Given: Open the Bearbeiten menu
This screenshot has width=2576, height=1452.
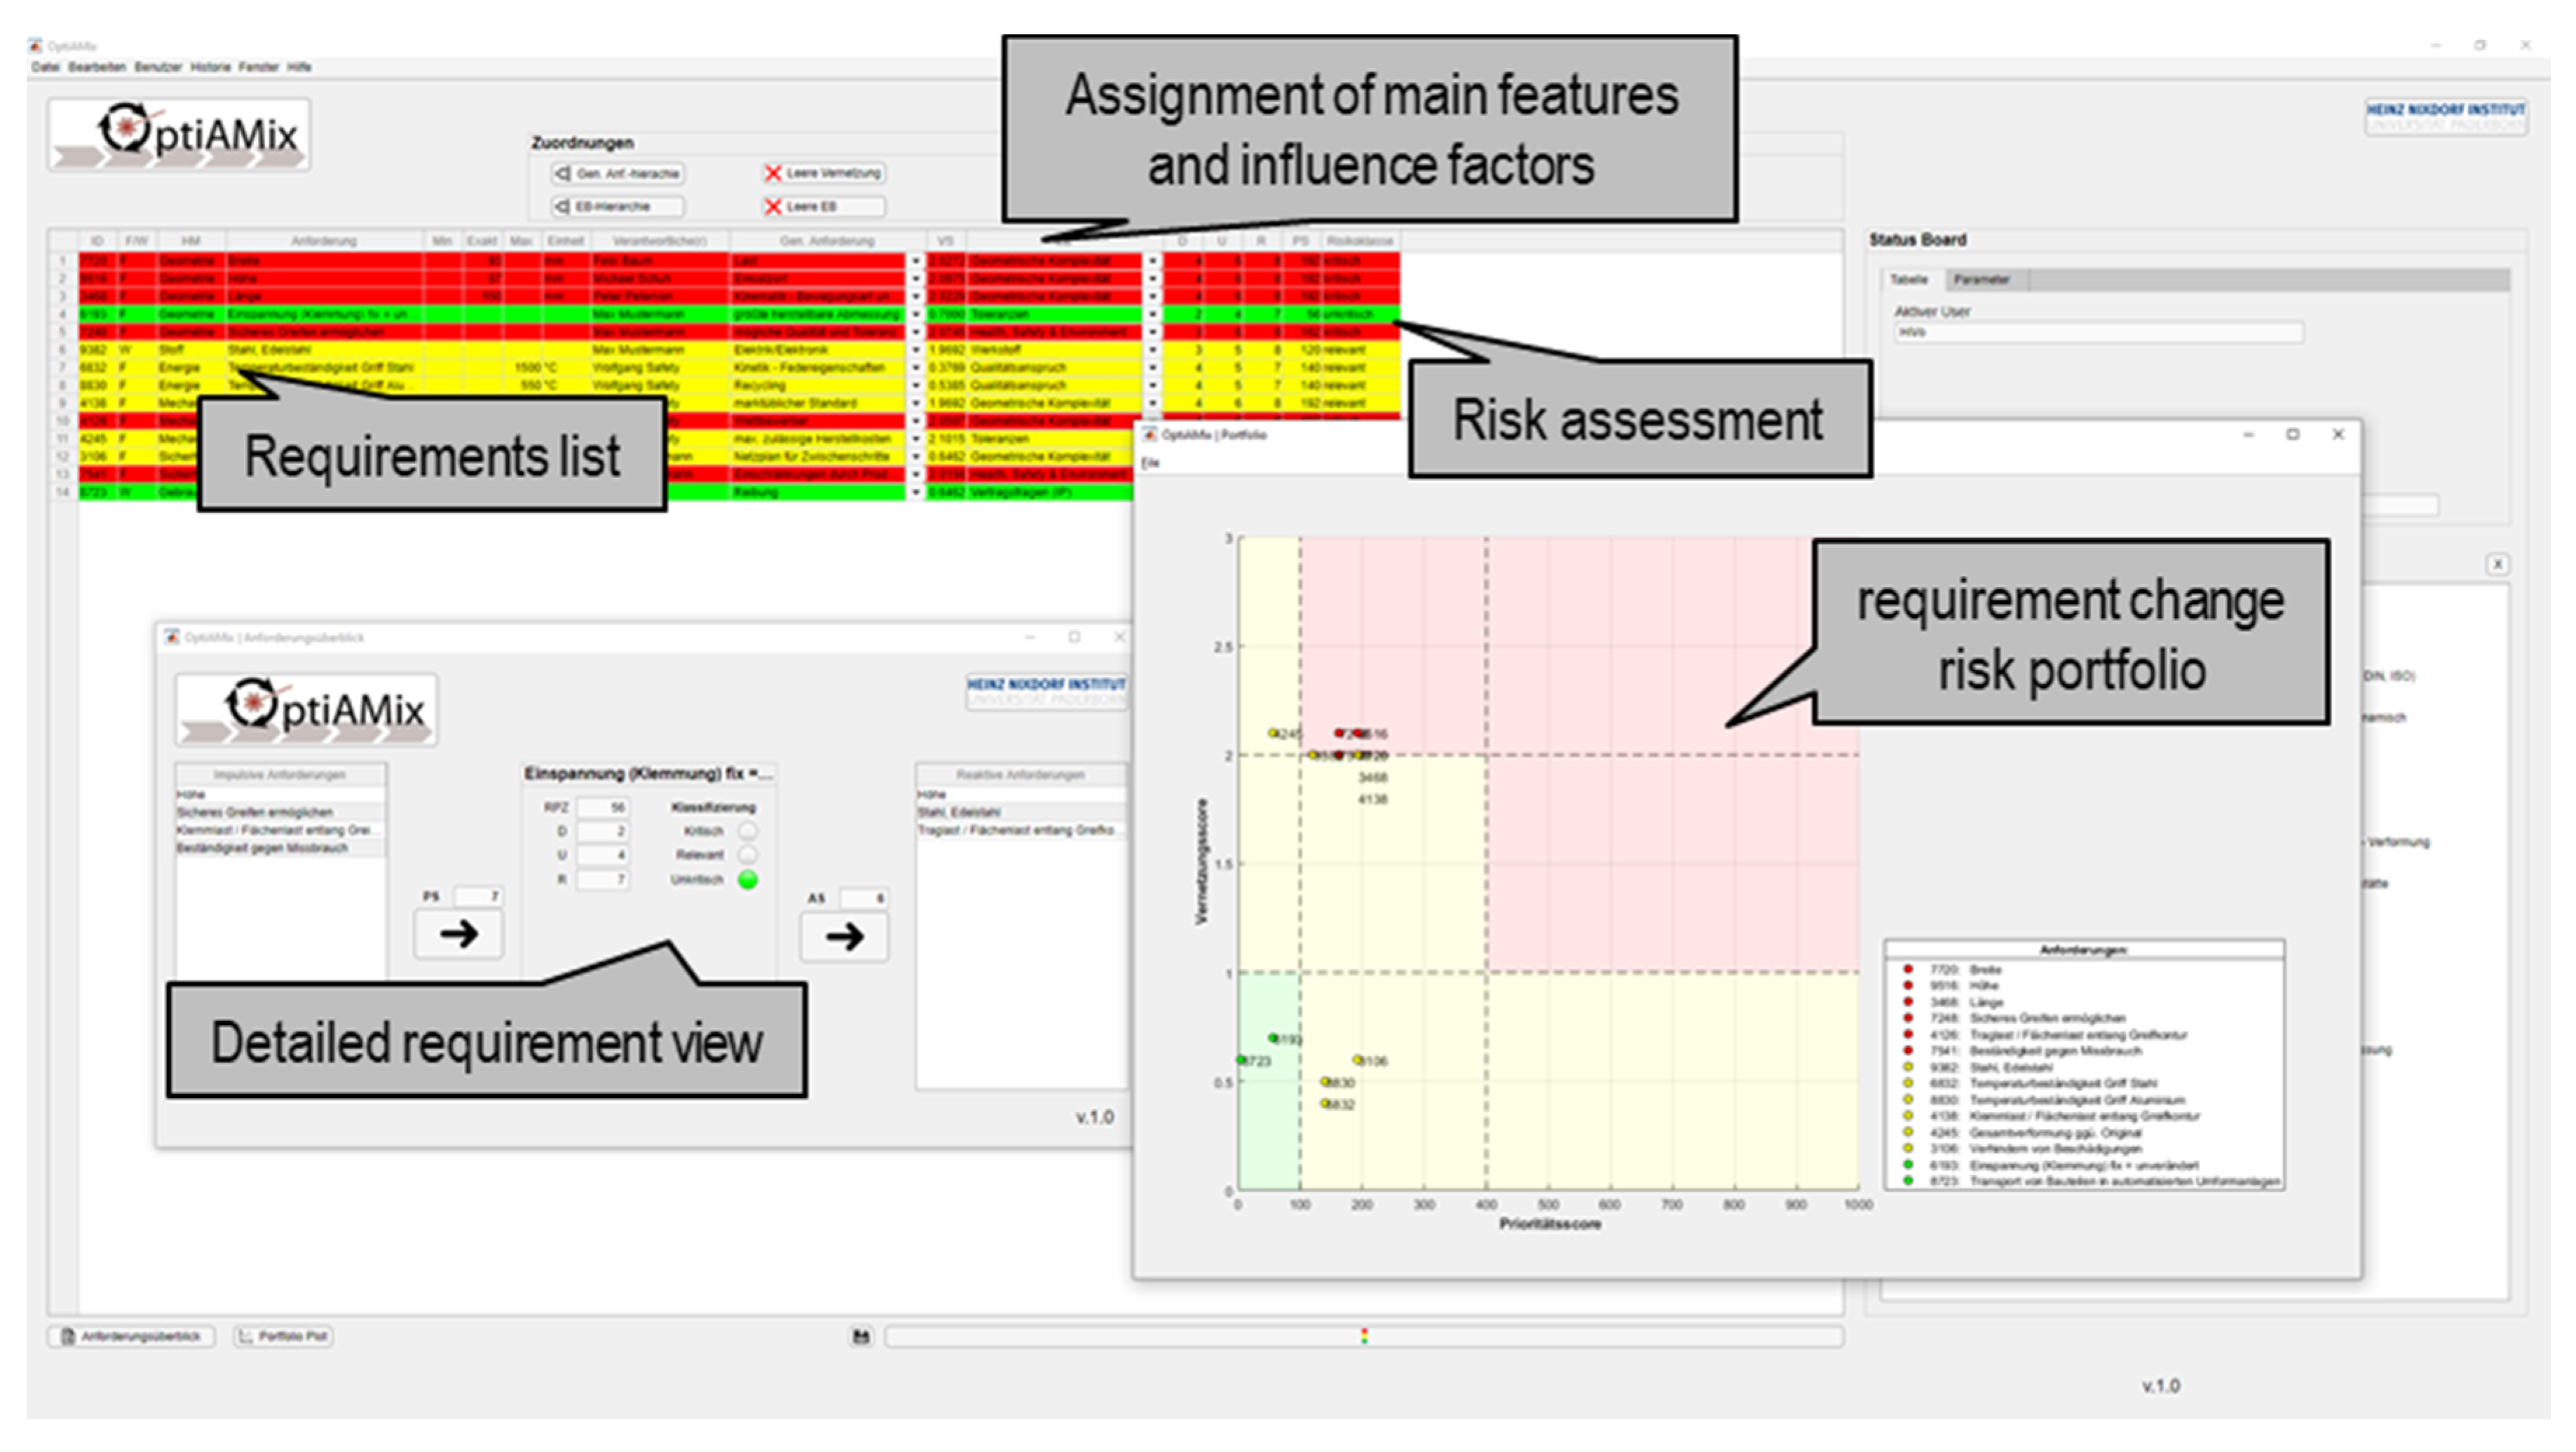Looking at the screenshot, I should pos(96,67).
